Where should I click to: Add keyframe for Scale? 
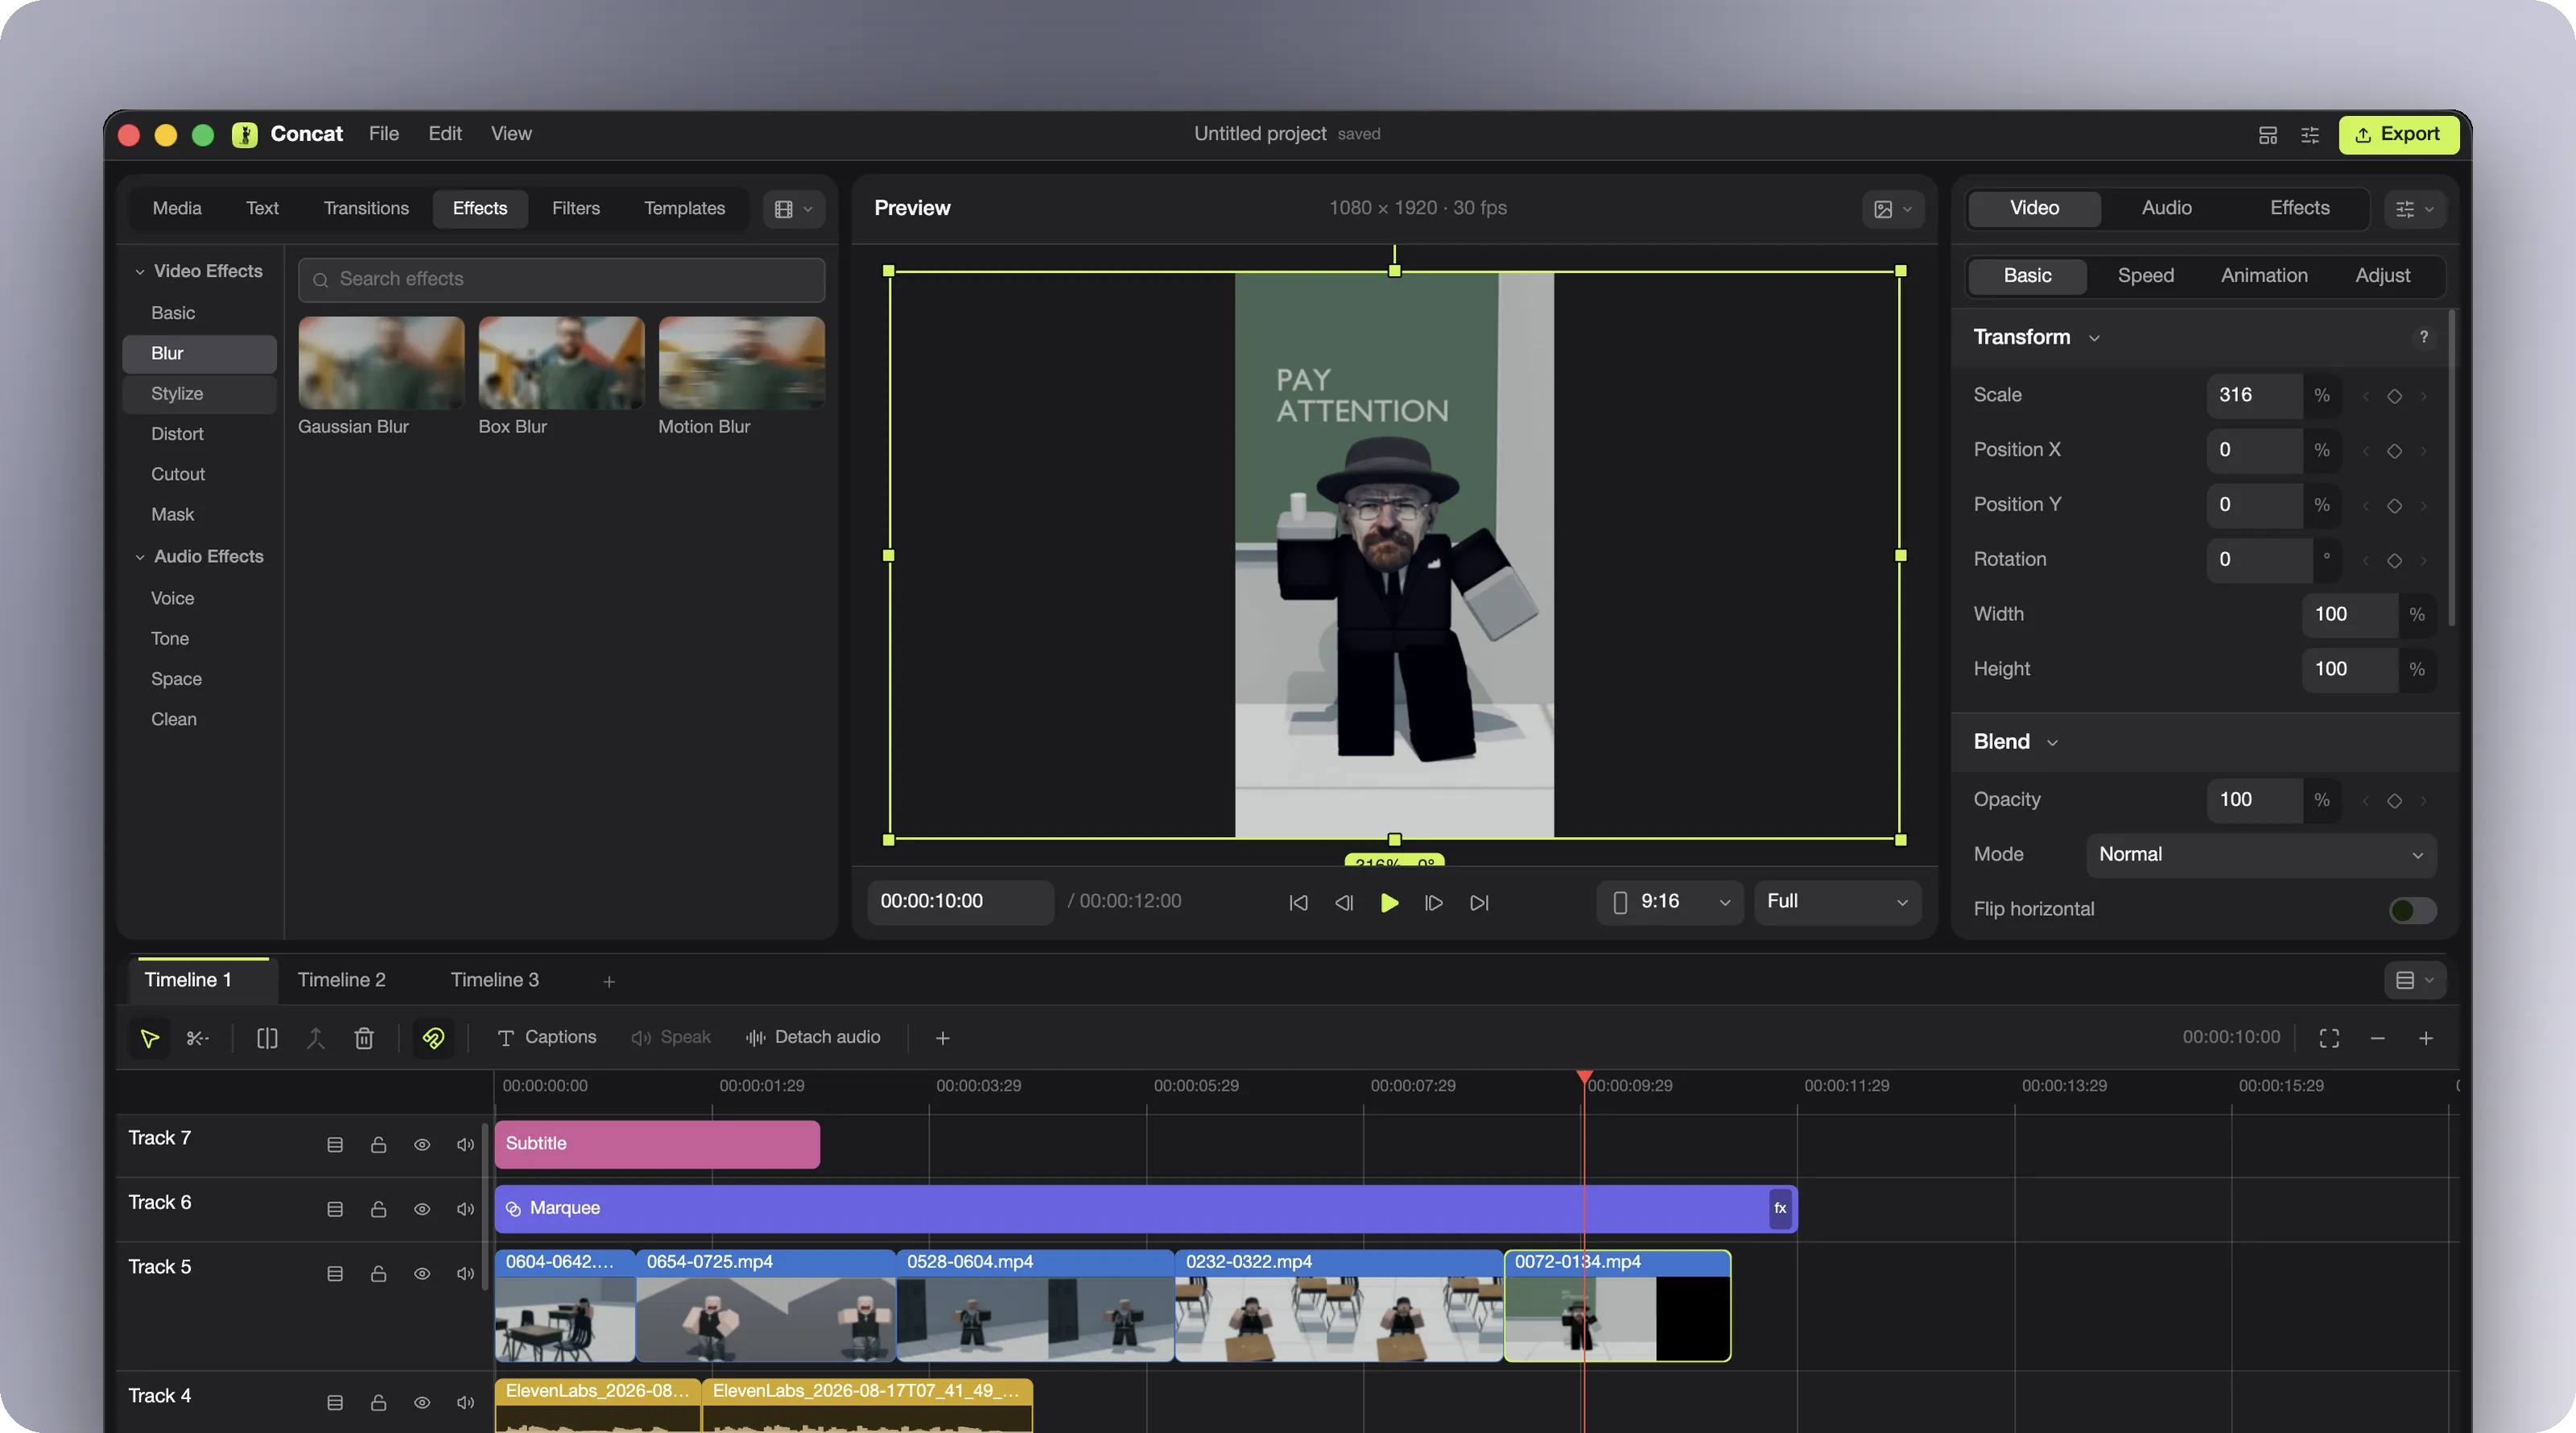coord(2394,396)
